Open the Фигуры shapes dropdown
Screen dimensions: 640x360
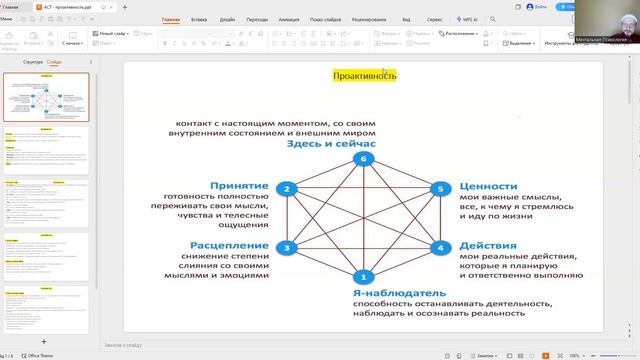click(x=387, y=33)
